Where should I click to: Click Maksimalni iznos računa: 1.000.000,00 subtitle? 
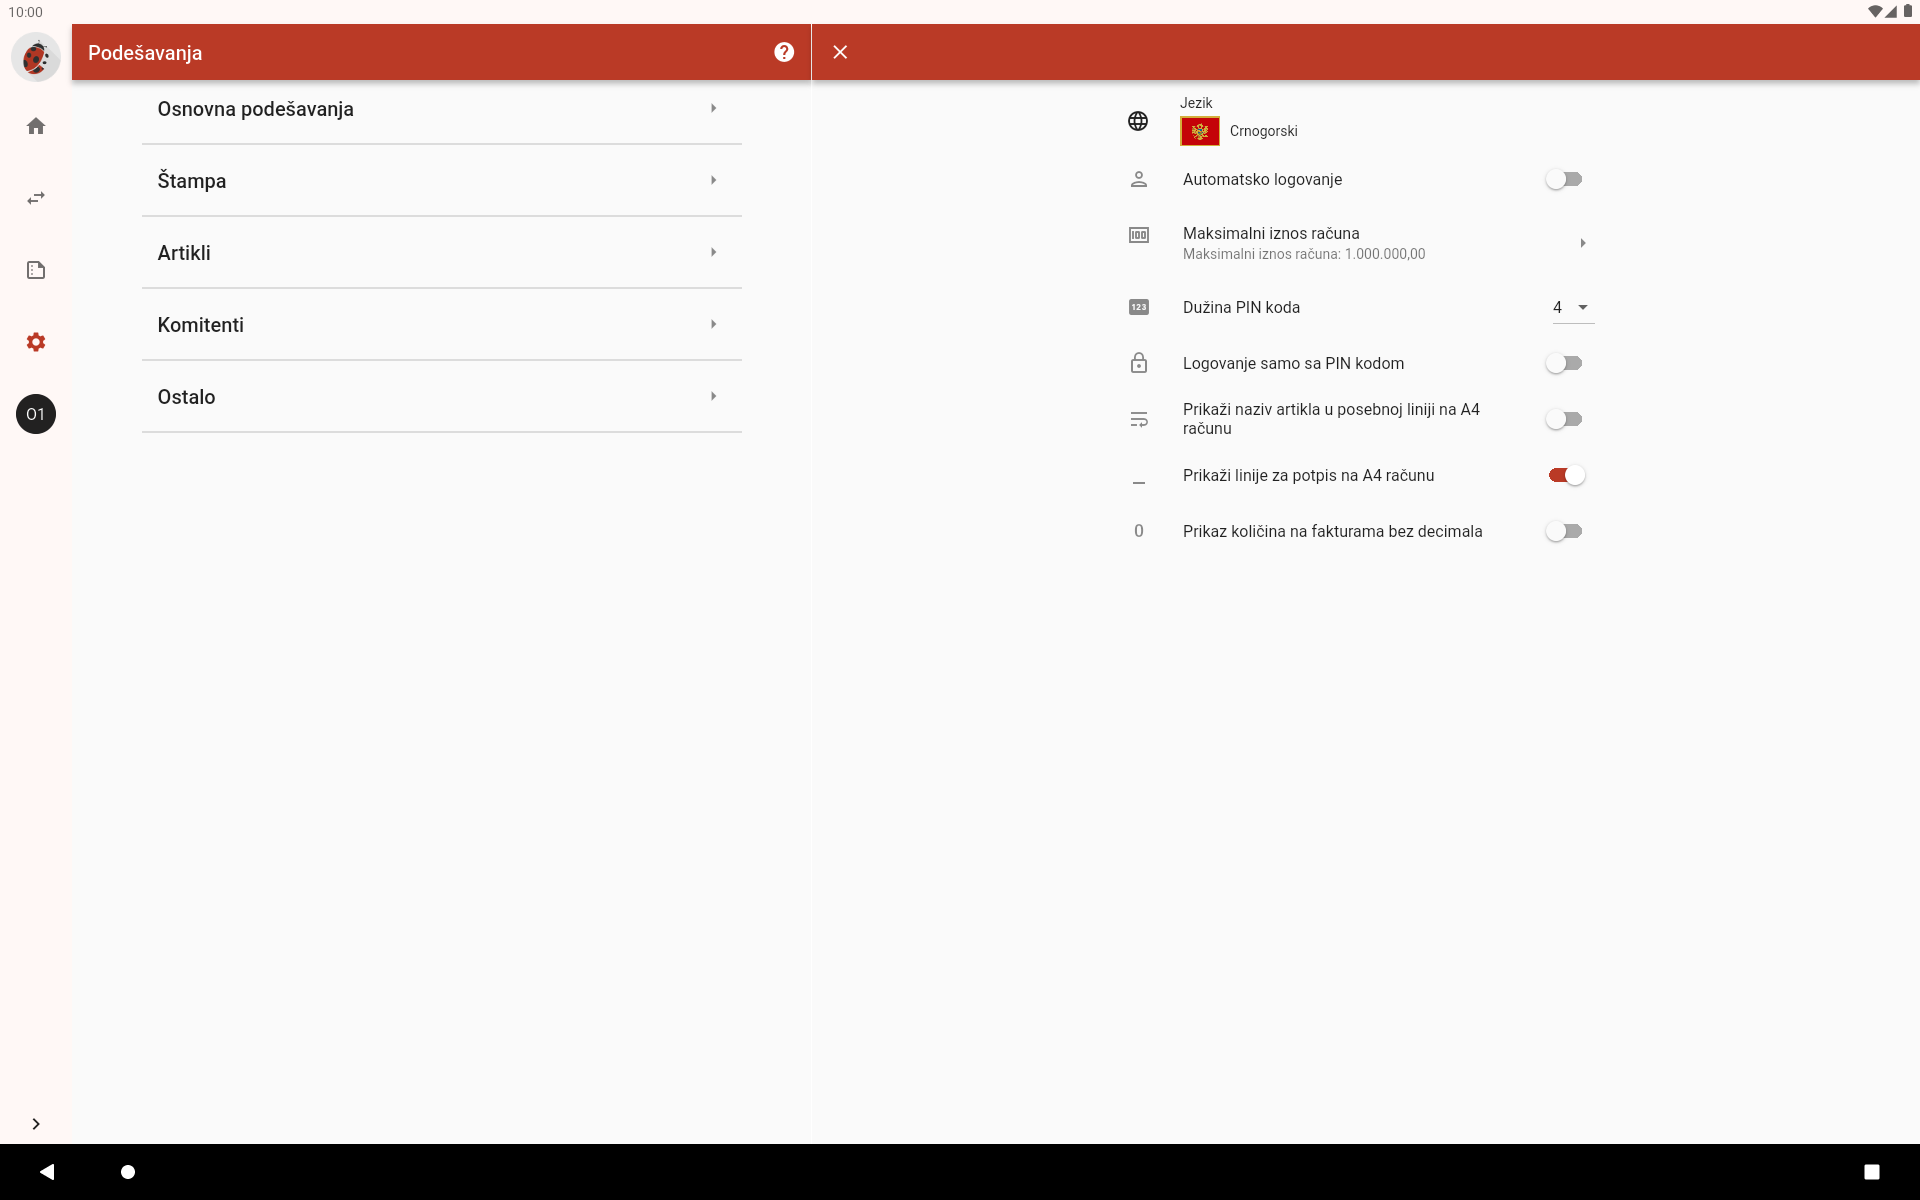tap(1304, 254)
